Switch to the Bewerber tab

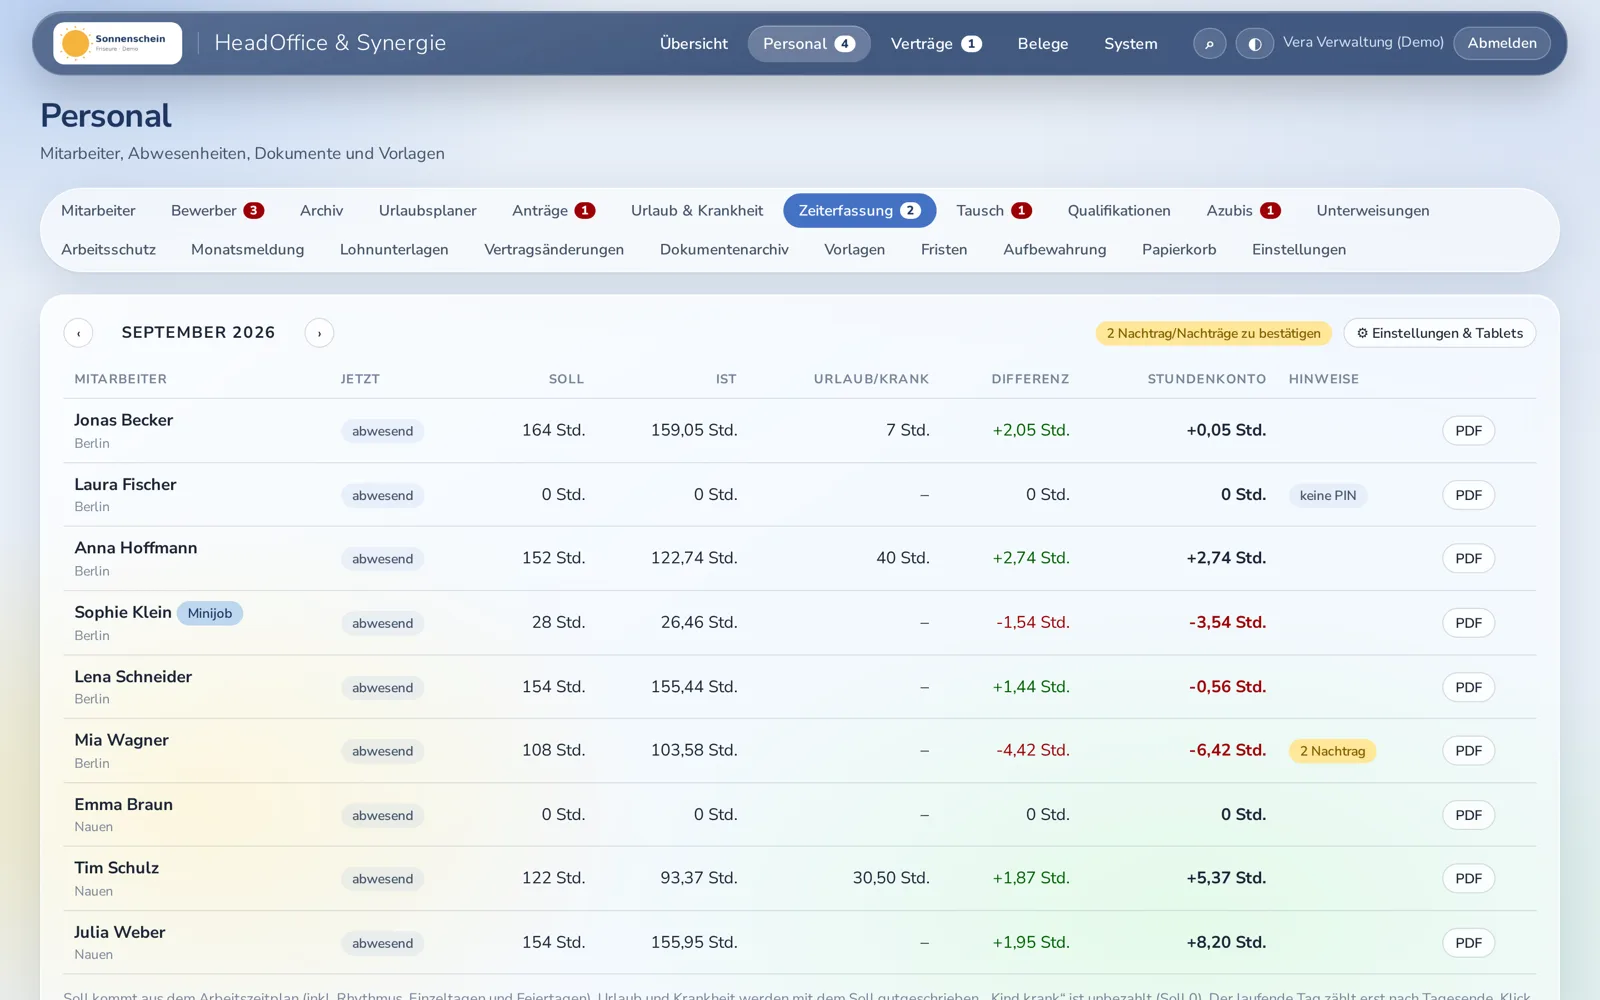click(217, 211)
